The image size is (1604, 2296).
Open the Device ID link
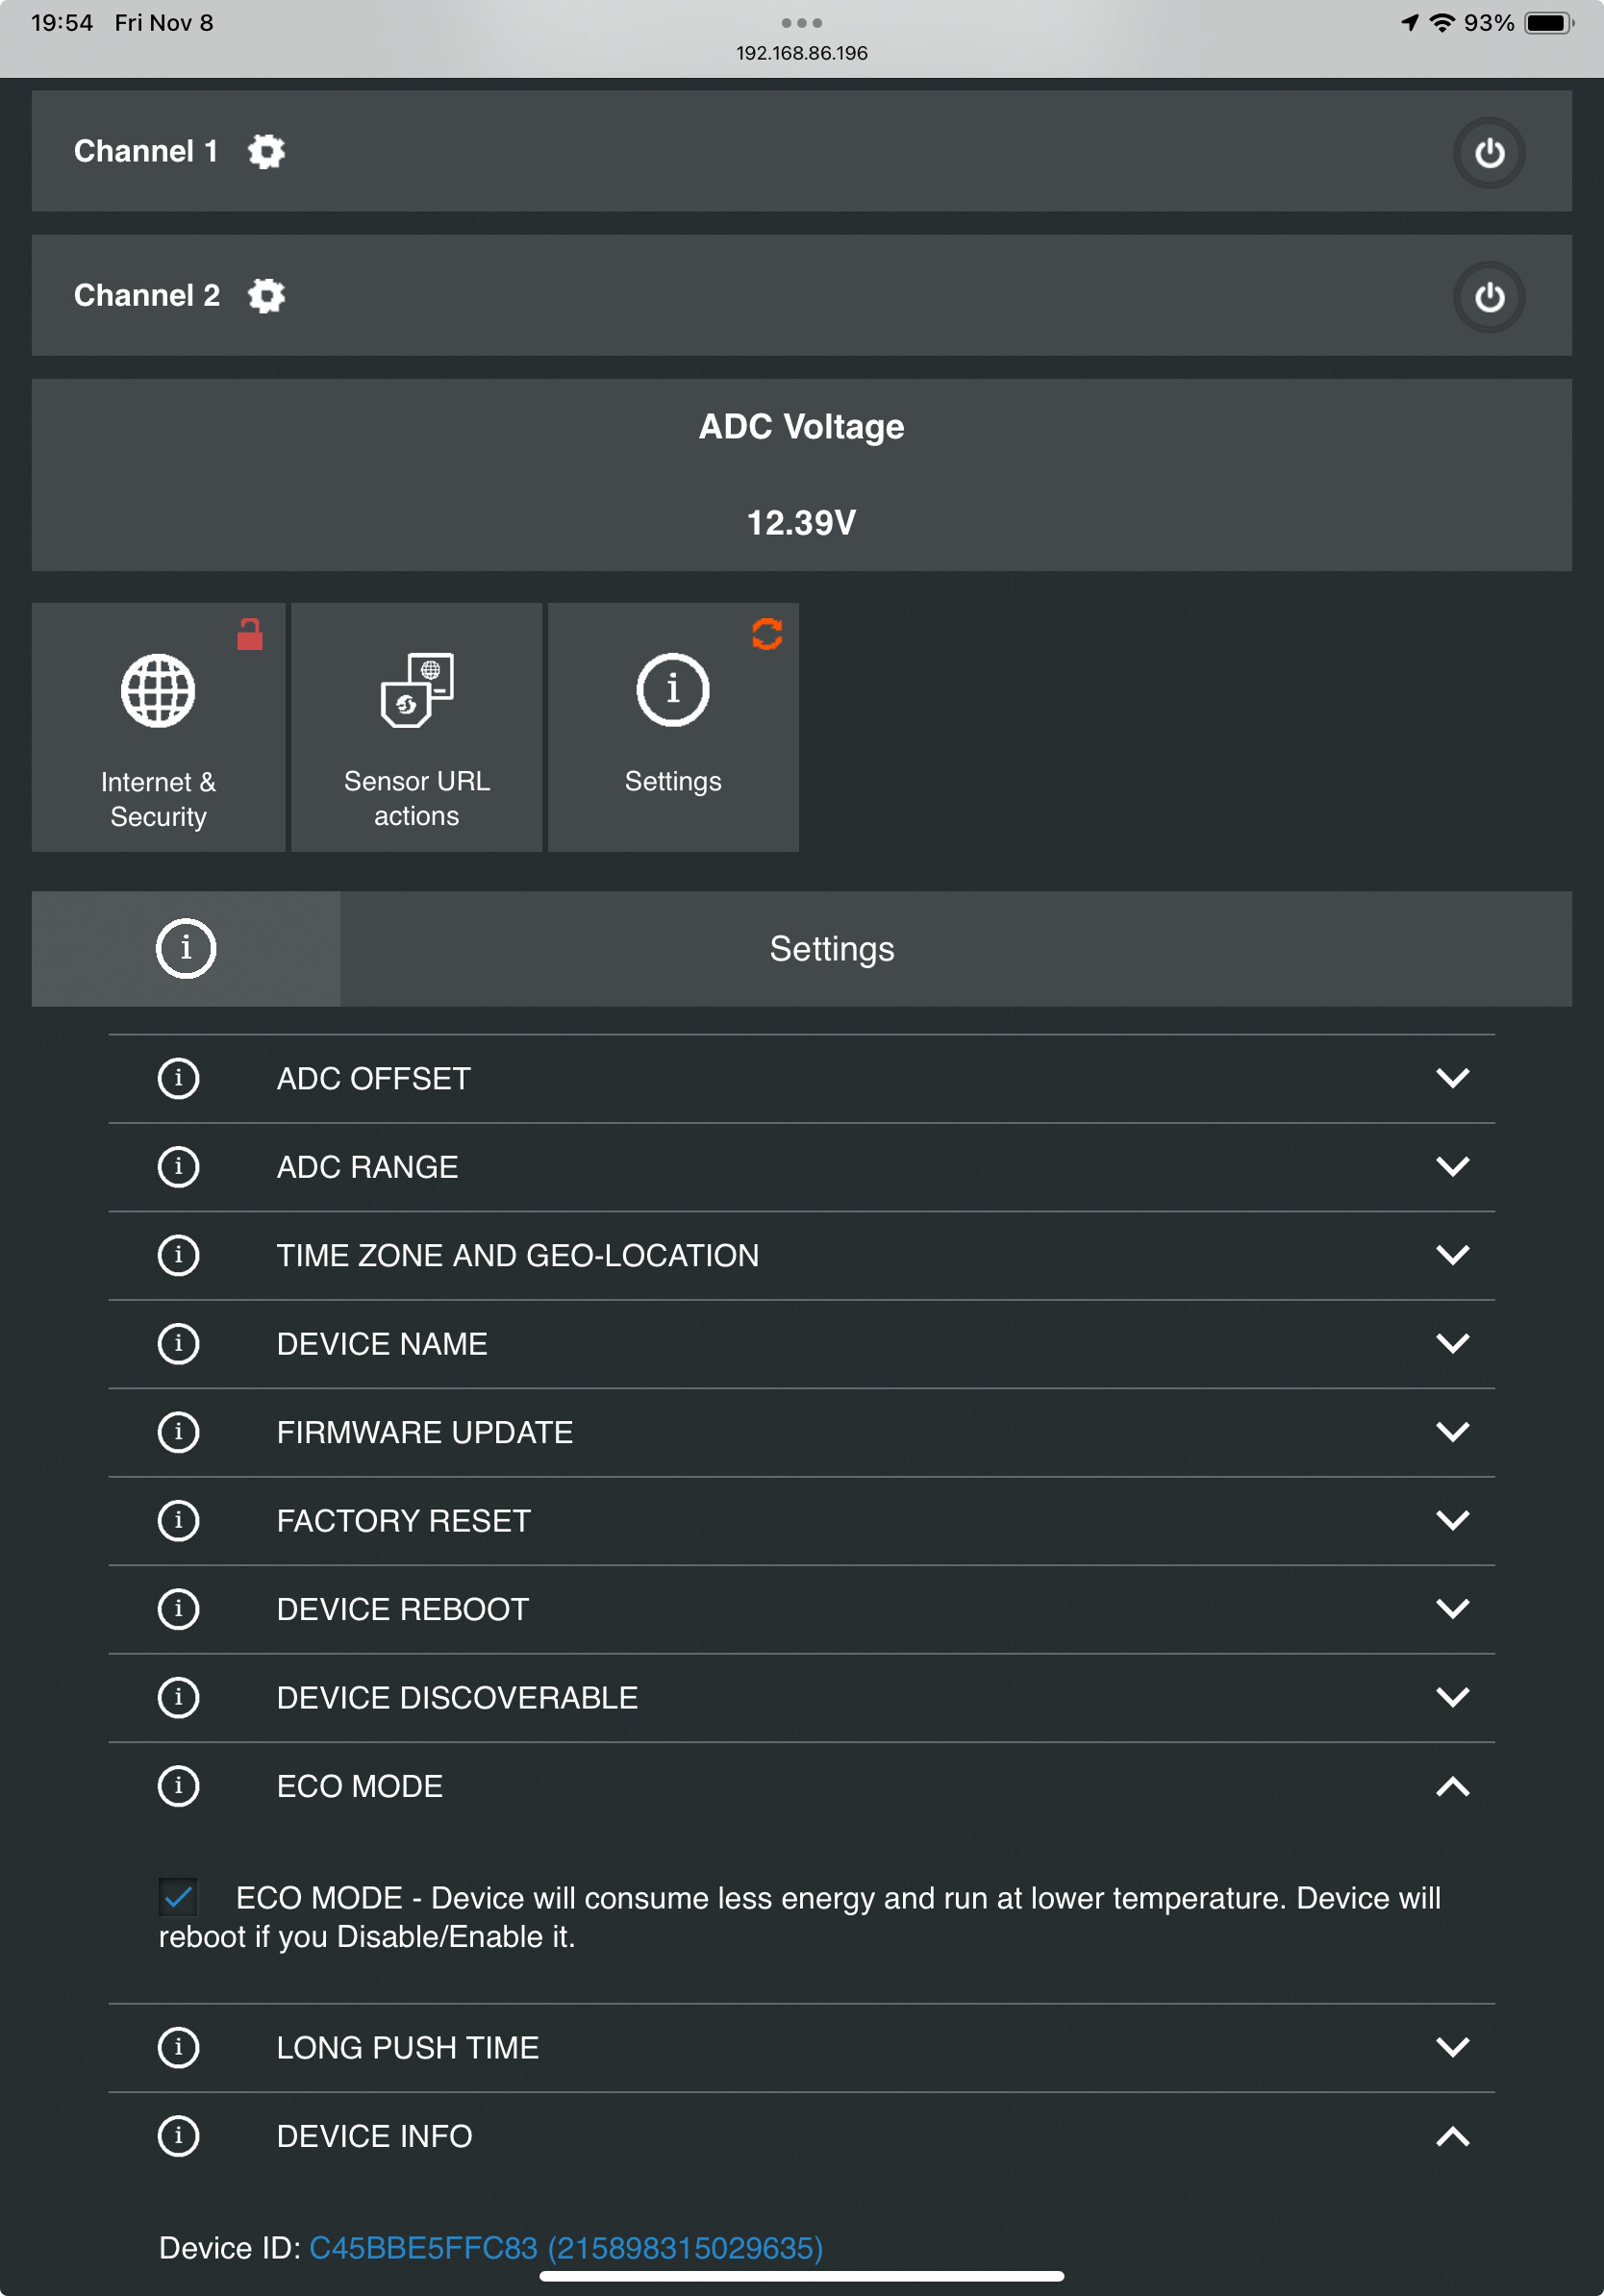566,2247
